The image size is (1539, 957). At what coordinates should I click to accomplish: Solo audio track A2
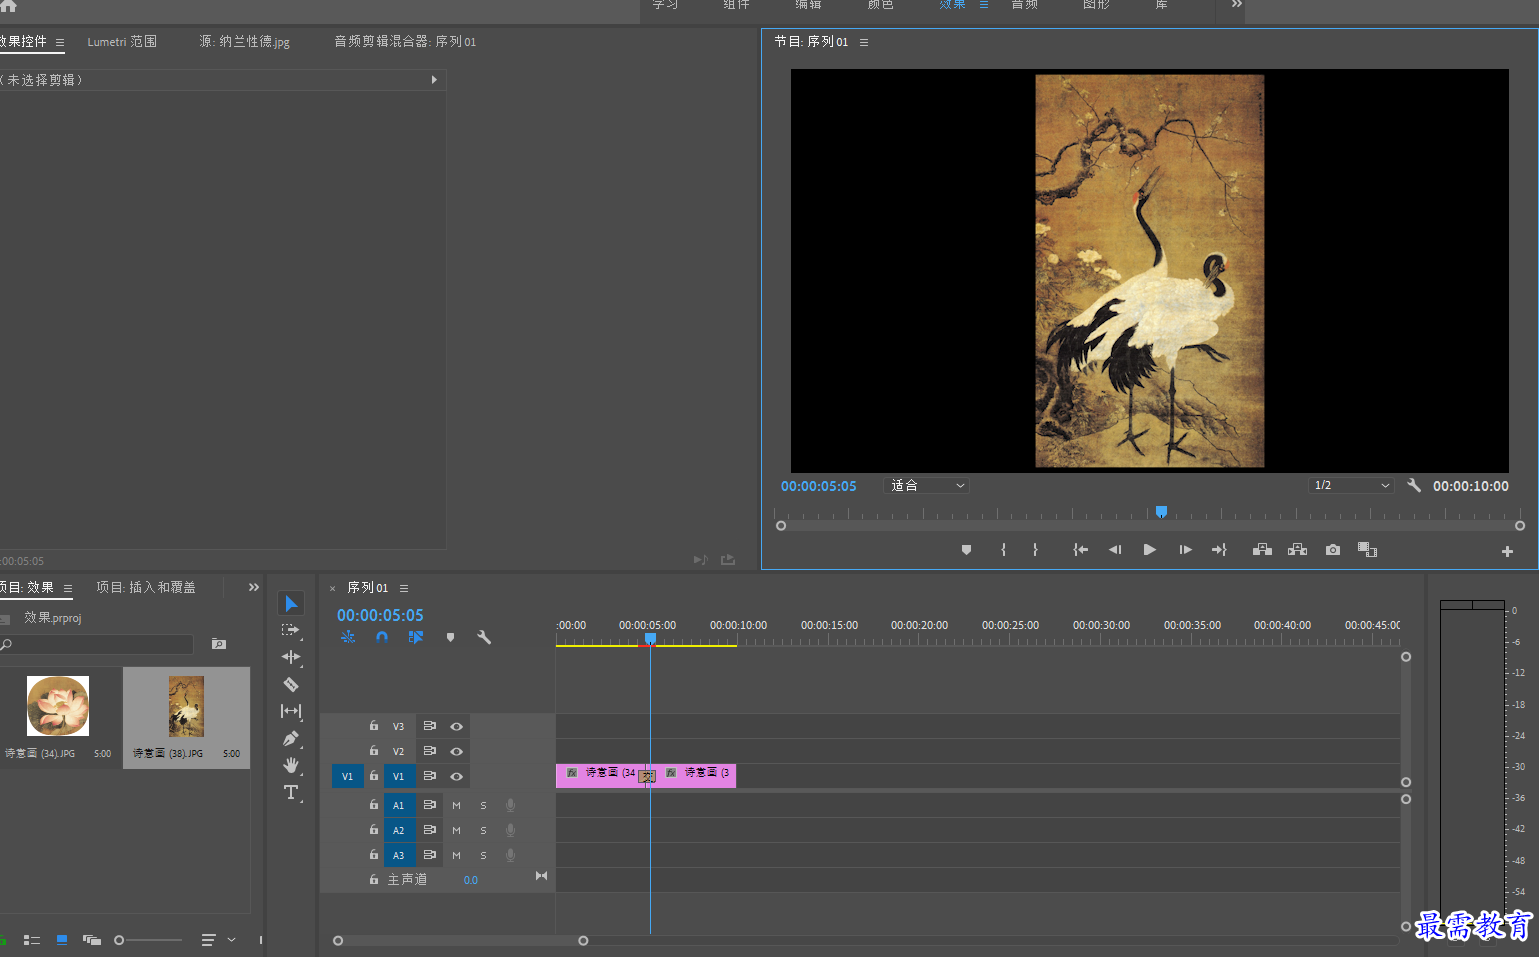pos(483,830)
